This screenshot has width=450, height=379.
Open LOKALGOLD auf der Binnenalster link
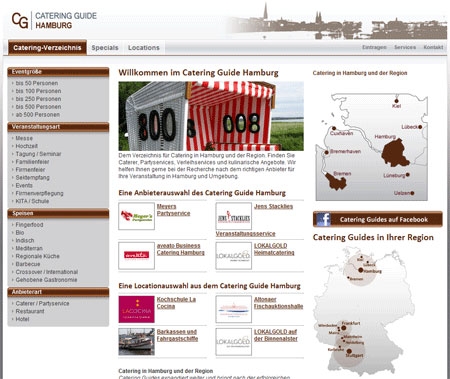click(x=276, y=335)
